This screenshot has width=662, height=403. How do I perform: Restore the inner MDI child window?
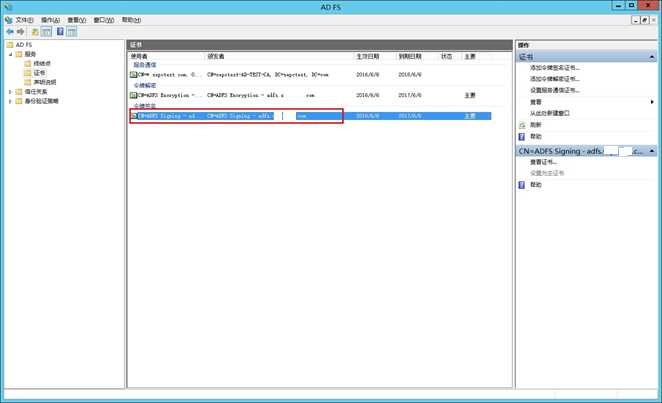[644, 20]
